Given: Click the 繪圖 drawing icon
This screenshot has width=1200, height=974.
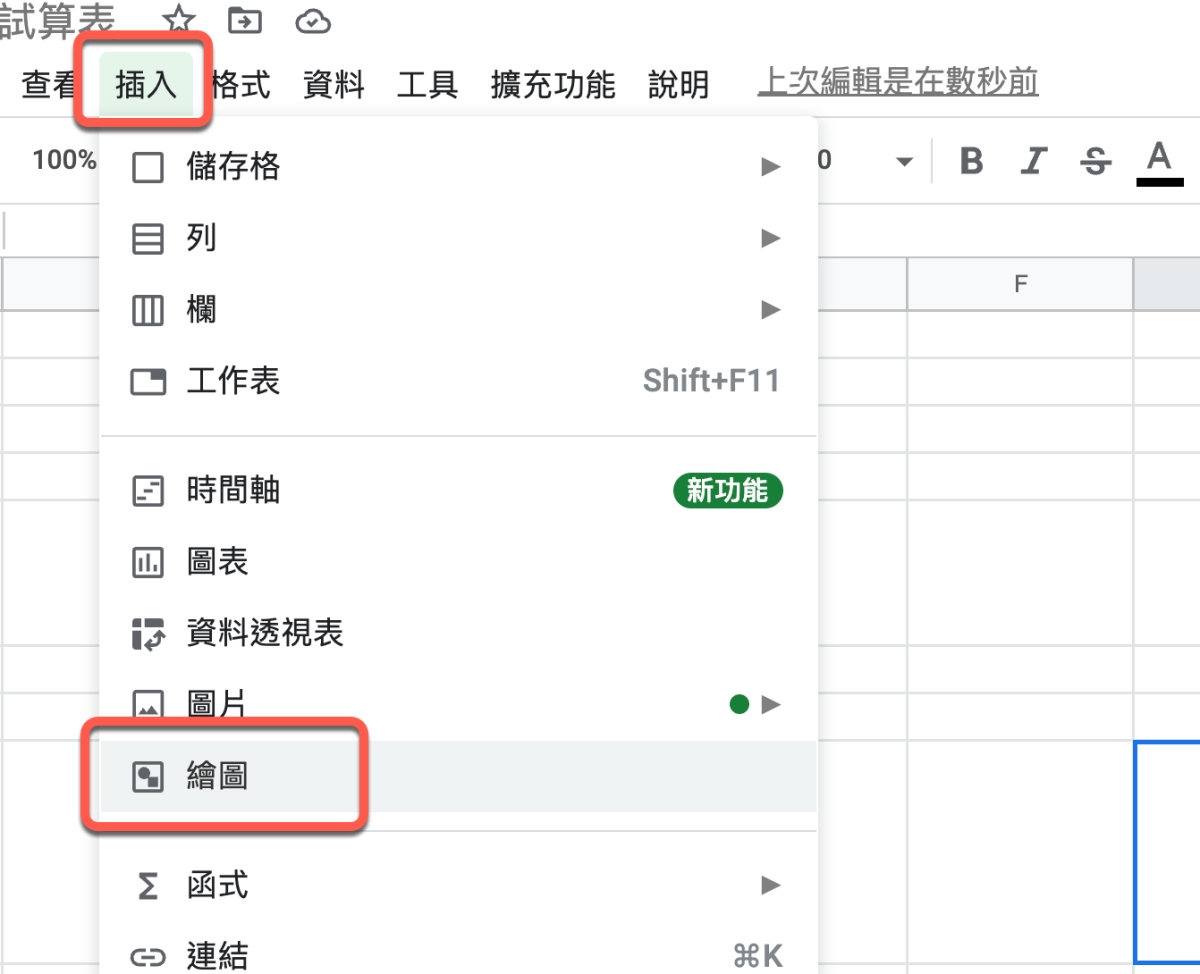Looking at the screenshot, I should coord(148,777).
